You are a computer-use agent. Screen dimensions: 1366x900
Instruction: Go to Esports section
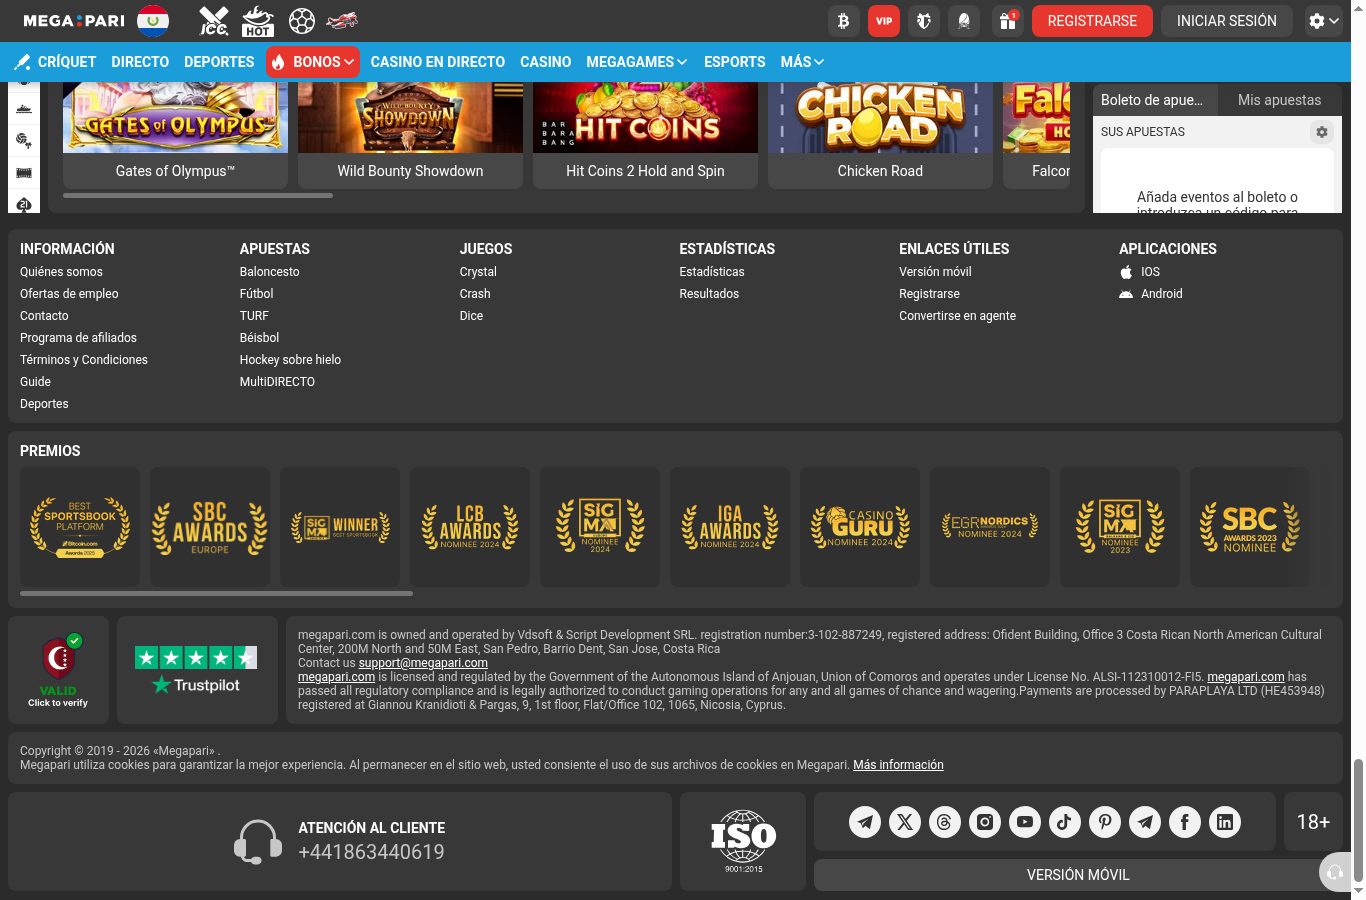pos(735,62)
